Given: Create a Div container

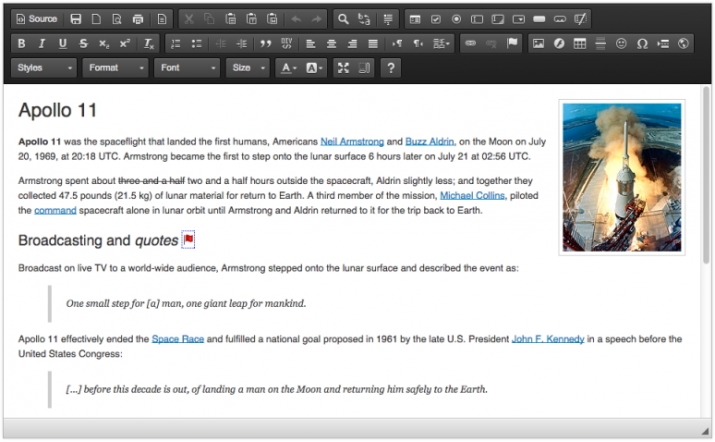Looking at the screenshot, I should pos(286,44).
